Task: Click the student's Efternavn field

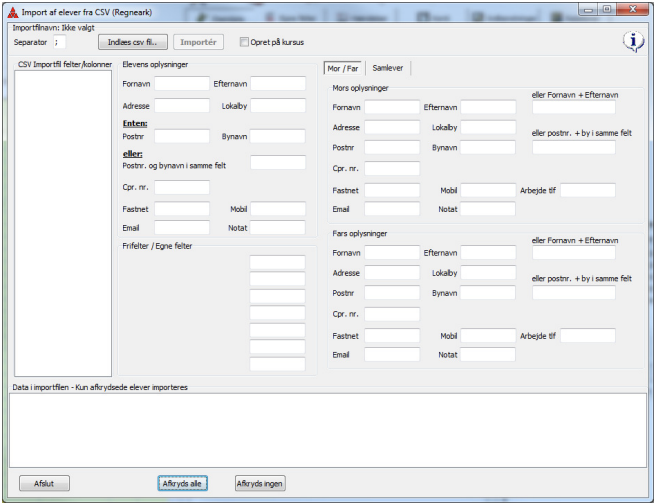Action: tap(278, 84)
